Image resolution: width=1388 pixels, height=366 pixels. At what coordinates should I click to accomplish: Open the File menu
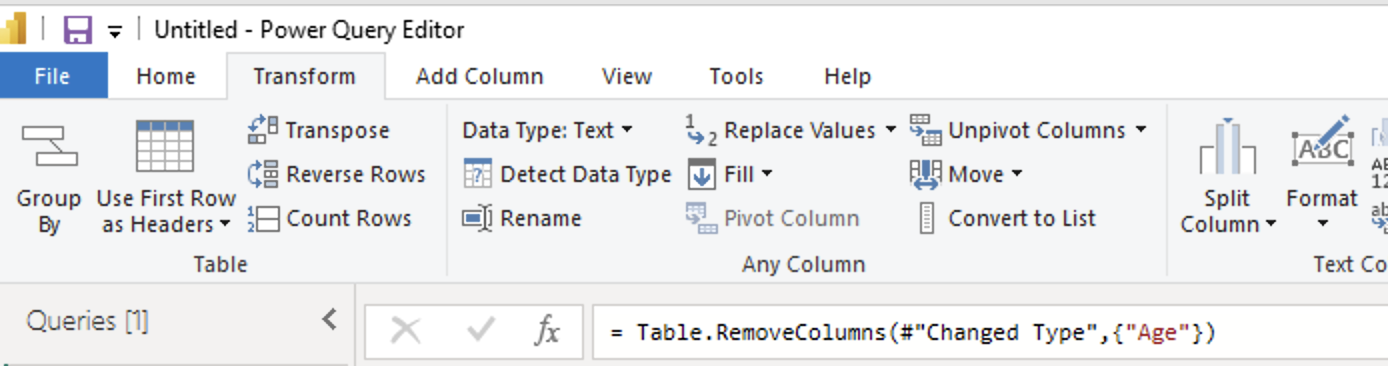(x=53, y=76)
